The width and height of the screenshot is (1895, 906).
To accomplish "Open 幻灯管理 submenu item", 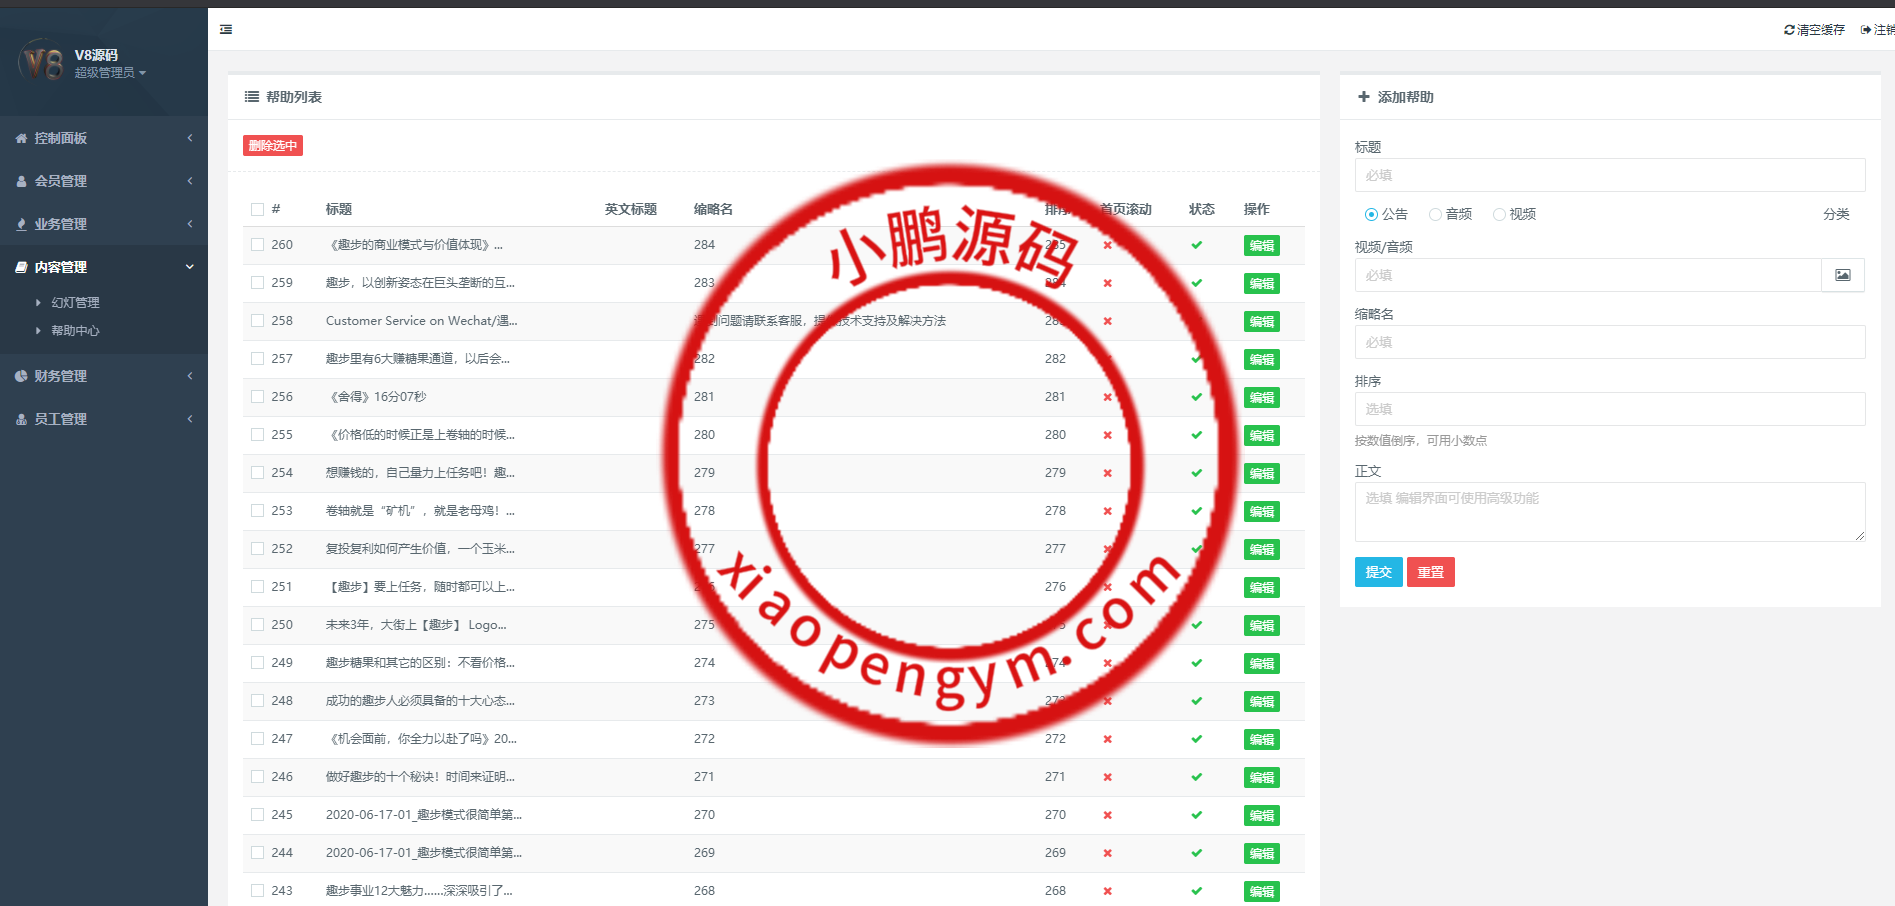I will [x=75, y=302].
